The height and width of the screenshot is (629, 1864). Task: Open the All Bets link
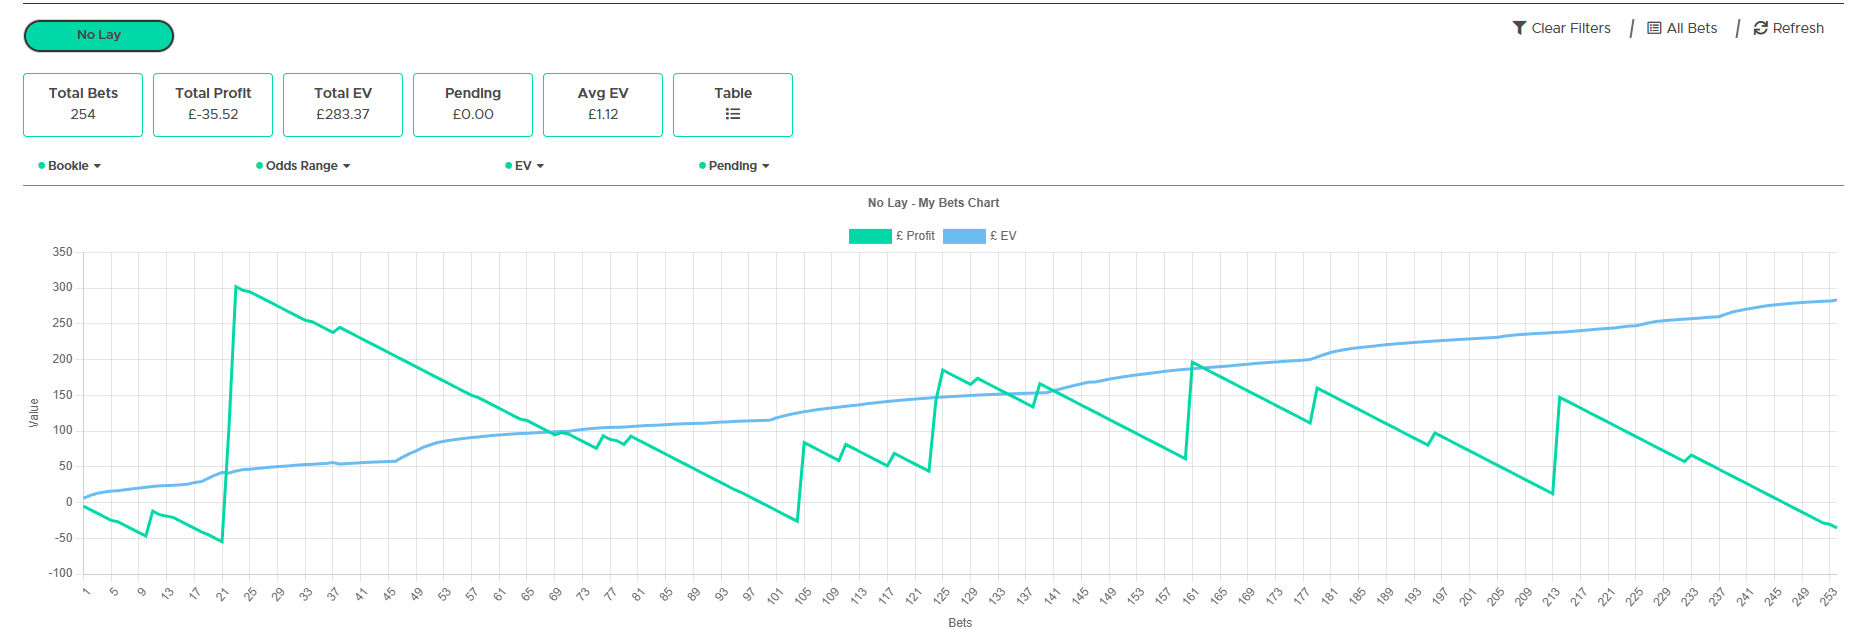click(1691, 28)
